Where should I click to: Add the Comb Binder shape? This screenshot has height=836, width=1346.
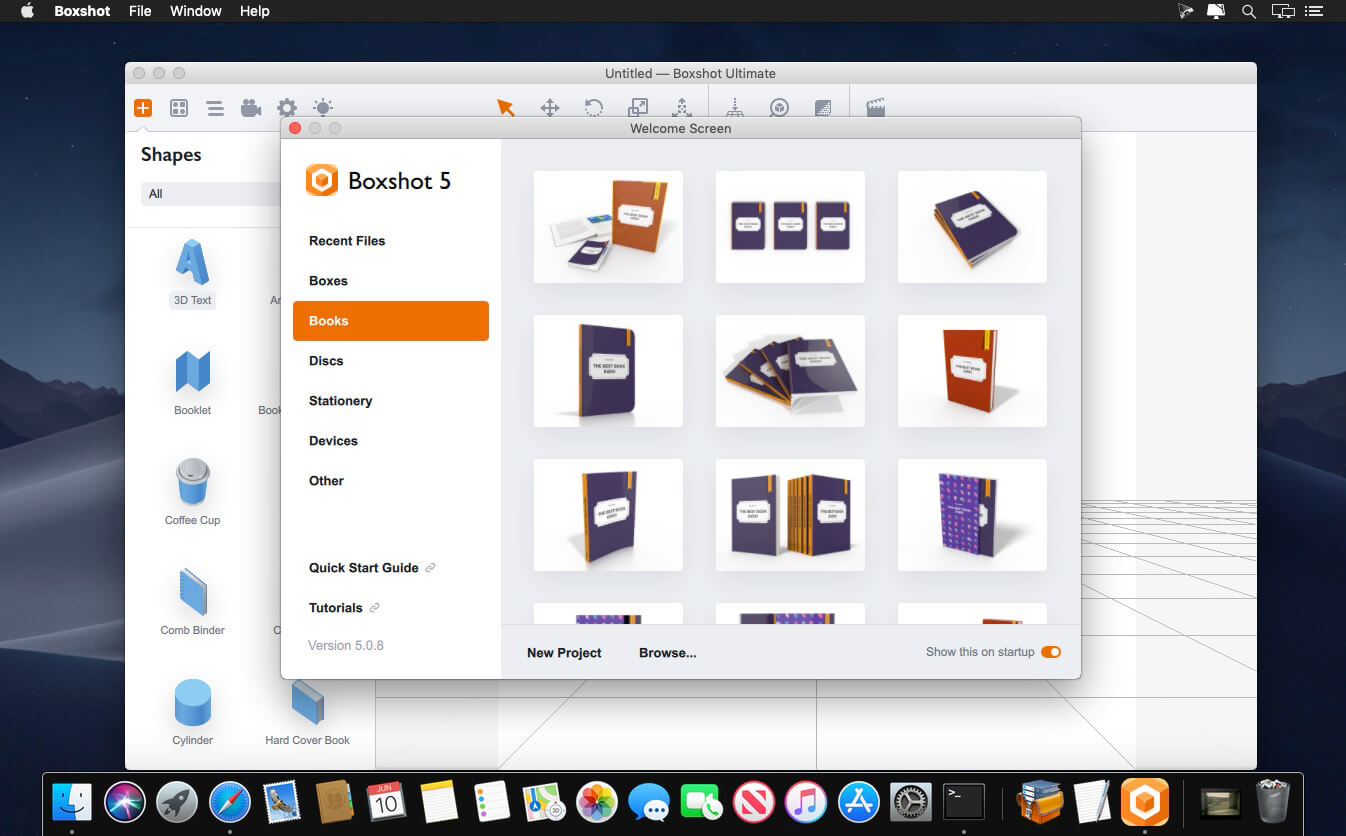[x=193, y=603]
